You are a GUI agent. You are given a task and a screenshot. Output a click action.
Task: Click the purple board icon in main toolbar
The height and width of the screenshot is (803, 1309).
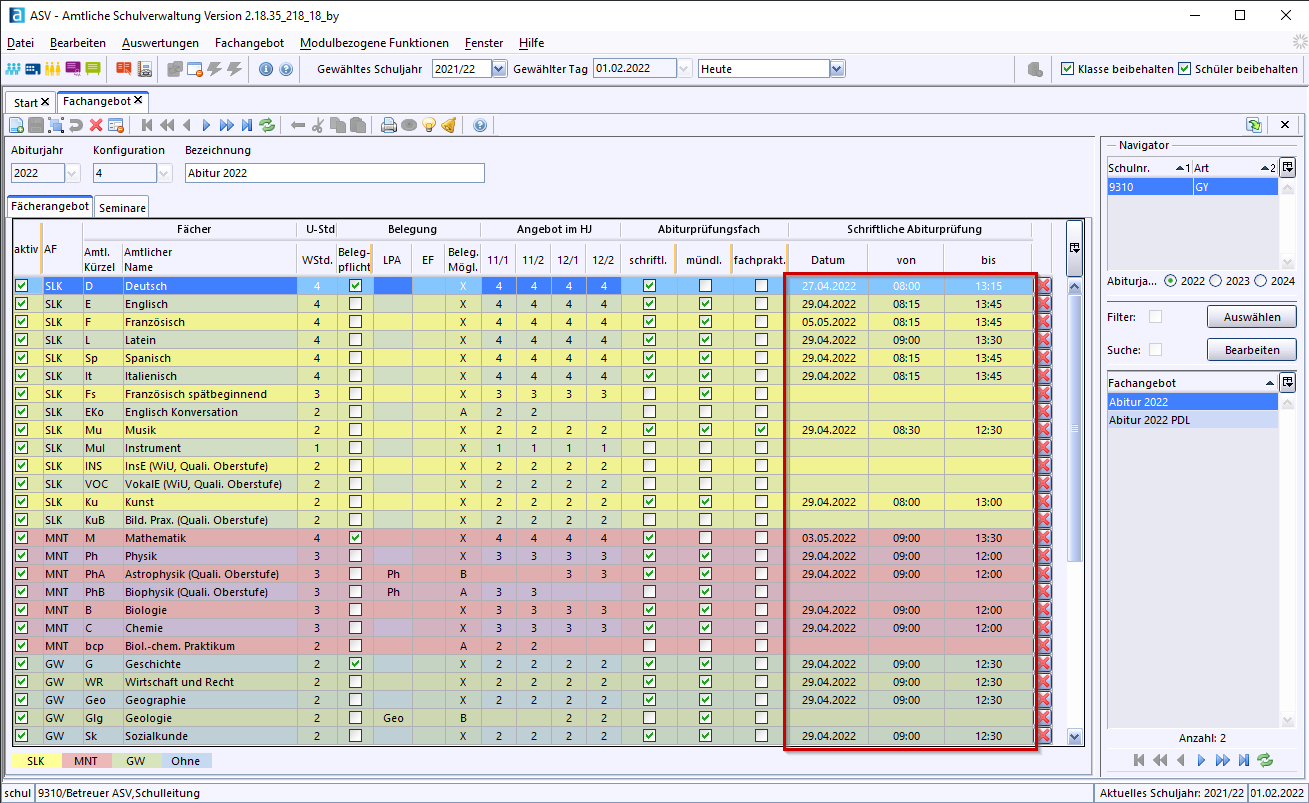[x=73, y=69]
